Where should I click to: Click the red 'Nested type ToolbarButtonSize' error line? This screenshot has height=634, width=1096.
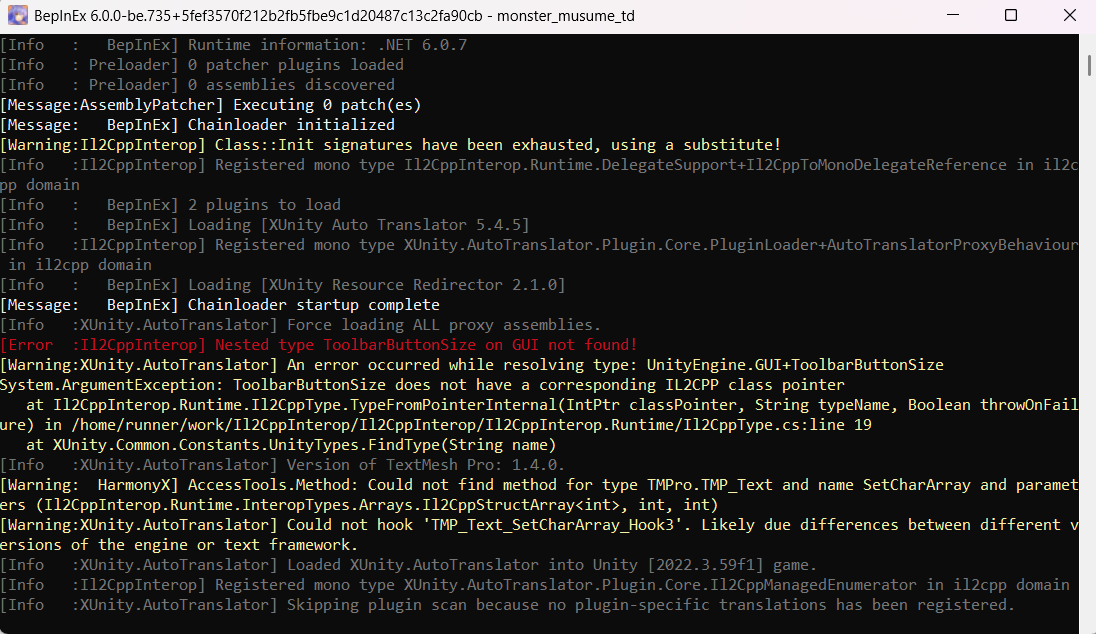point(319,345)
